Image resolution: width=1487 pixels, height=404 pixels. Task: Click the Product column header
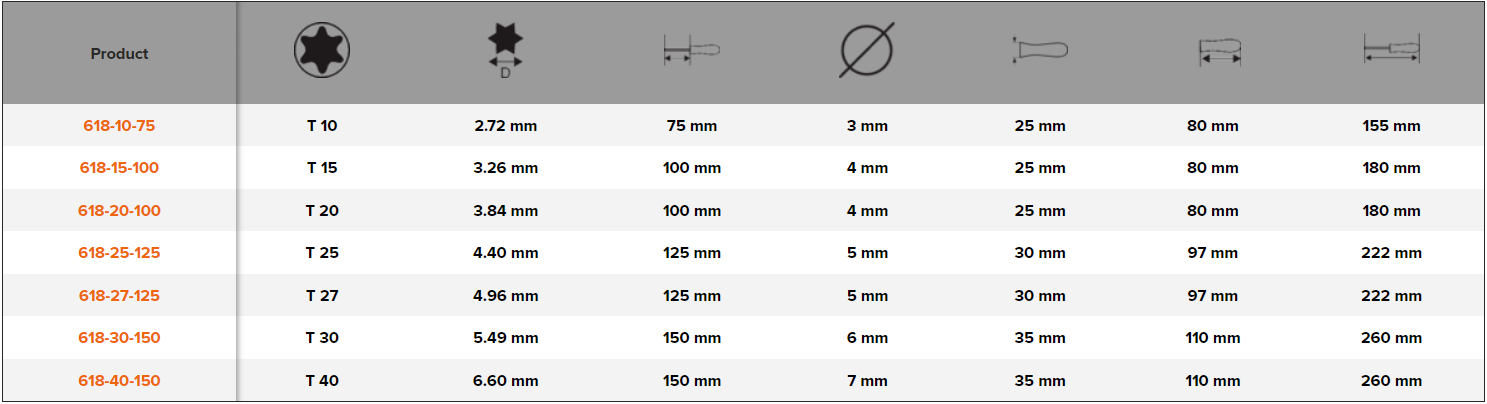pyautogui.click(x=119, y=54)
